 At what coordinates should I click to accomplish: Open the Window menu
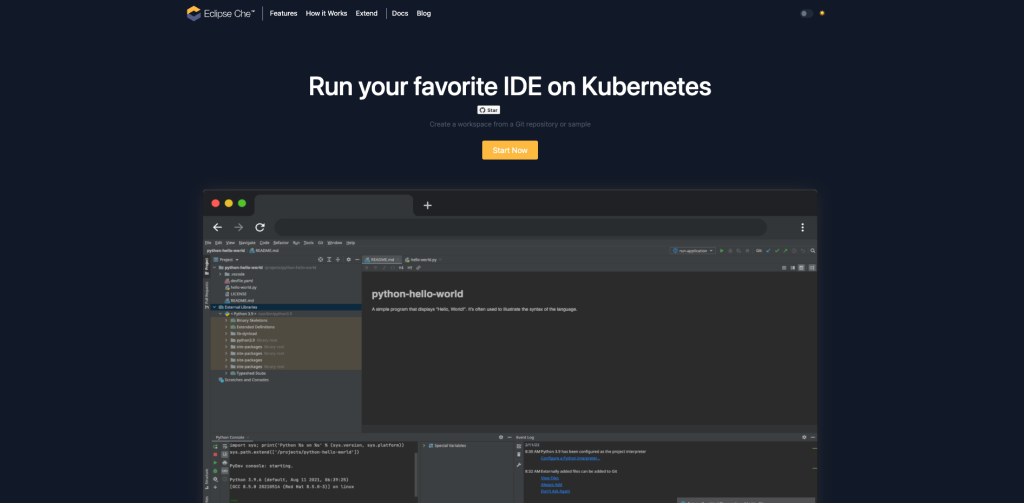[x=334, y=242]
